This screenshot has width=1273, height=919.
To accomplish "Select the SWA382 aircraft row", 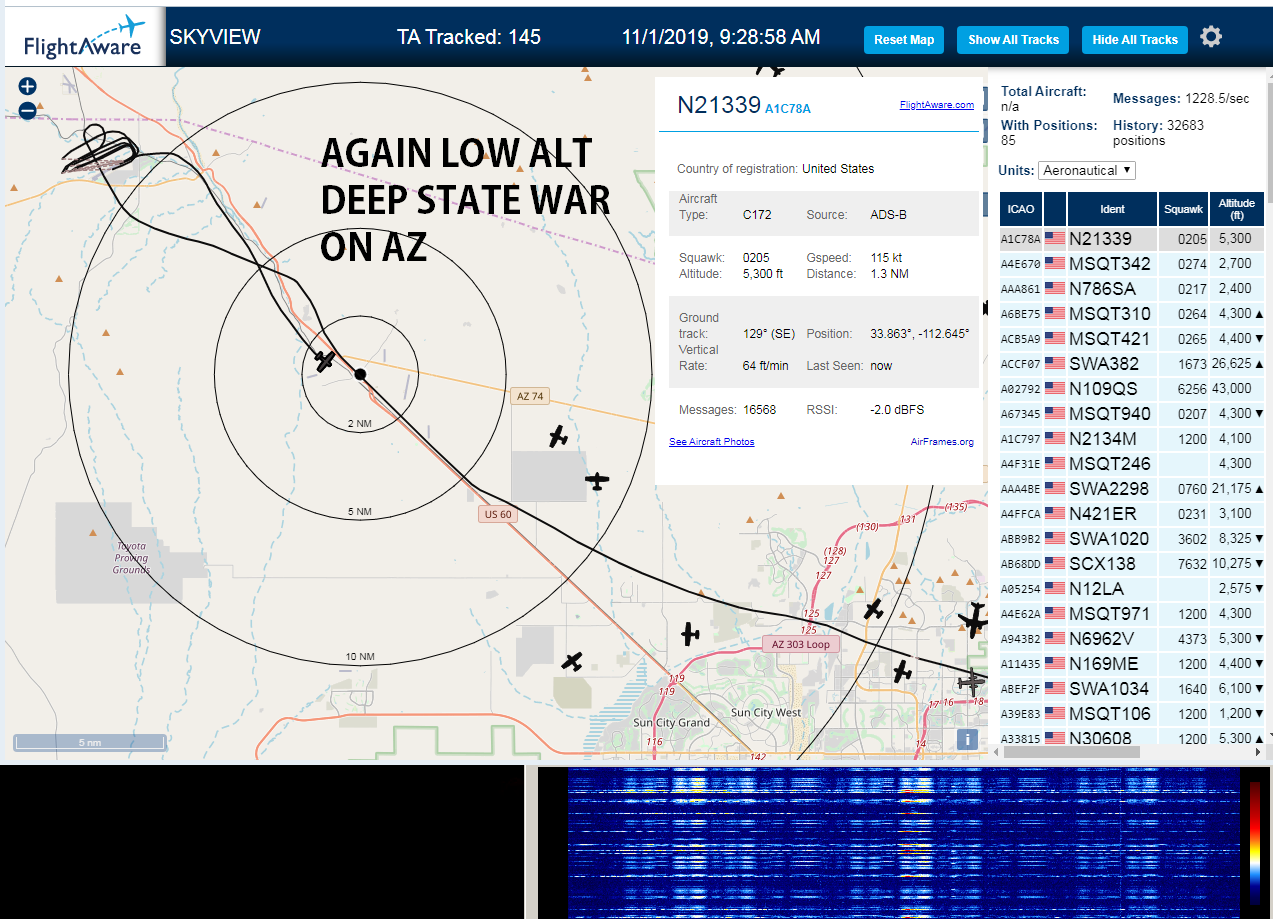I will click(x=1132, y=364).
